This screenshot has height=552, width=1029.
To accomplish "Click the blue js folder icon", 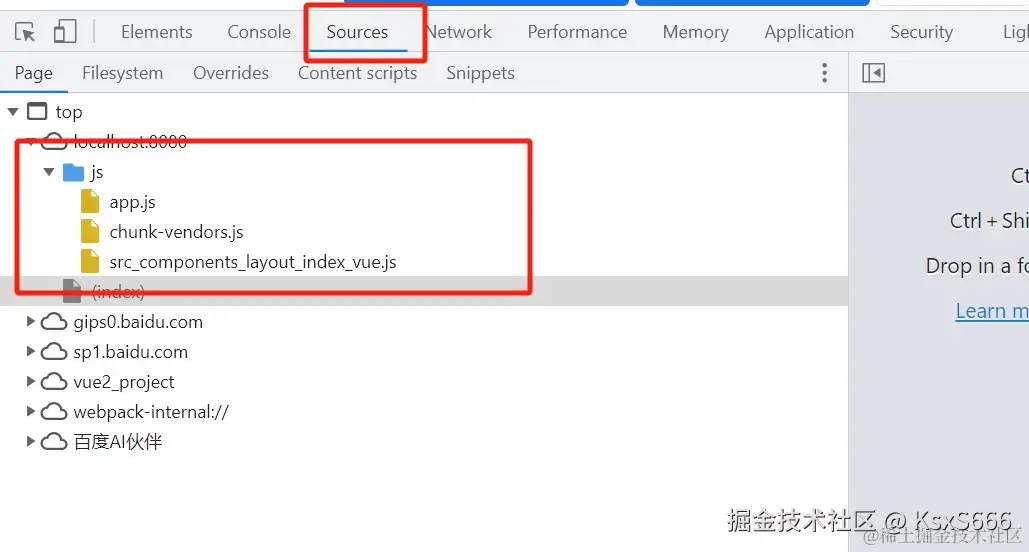I will coord(73,172).
